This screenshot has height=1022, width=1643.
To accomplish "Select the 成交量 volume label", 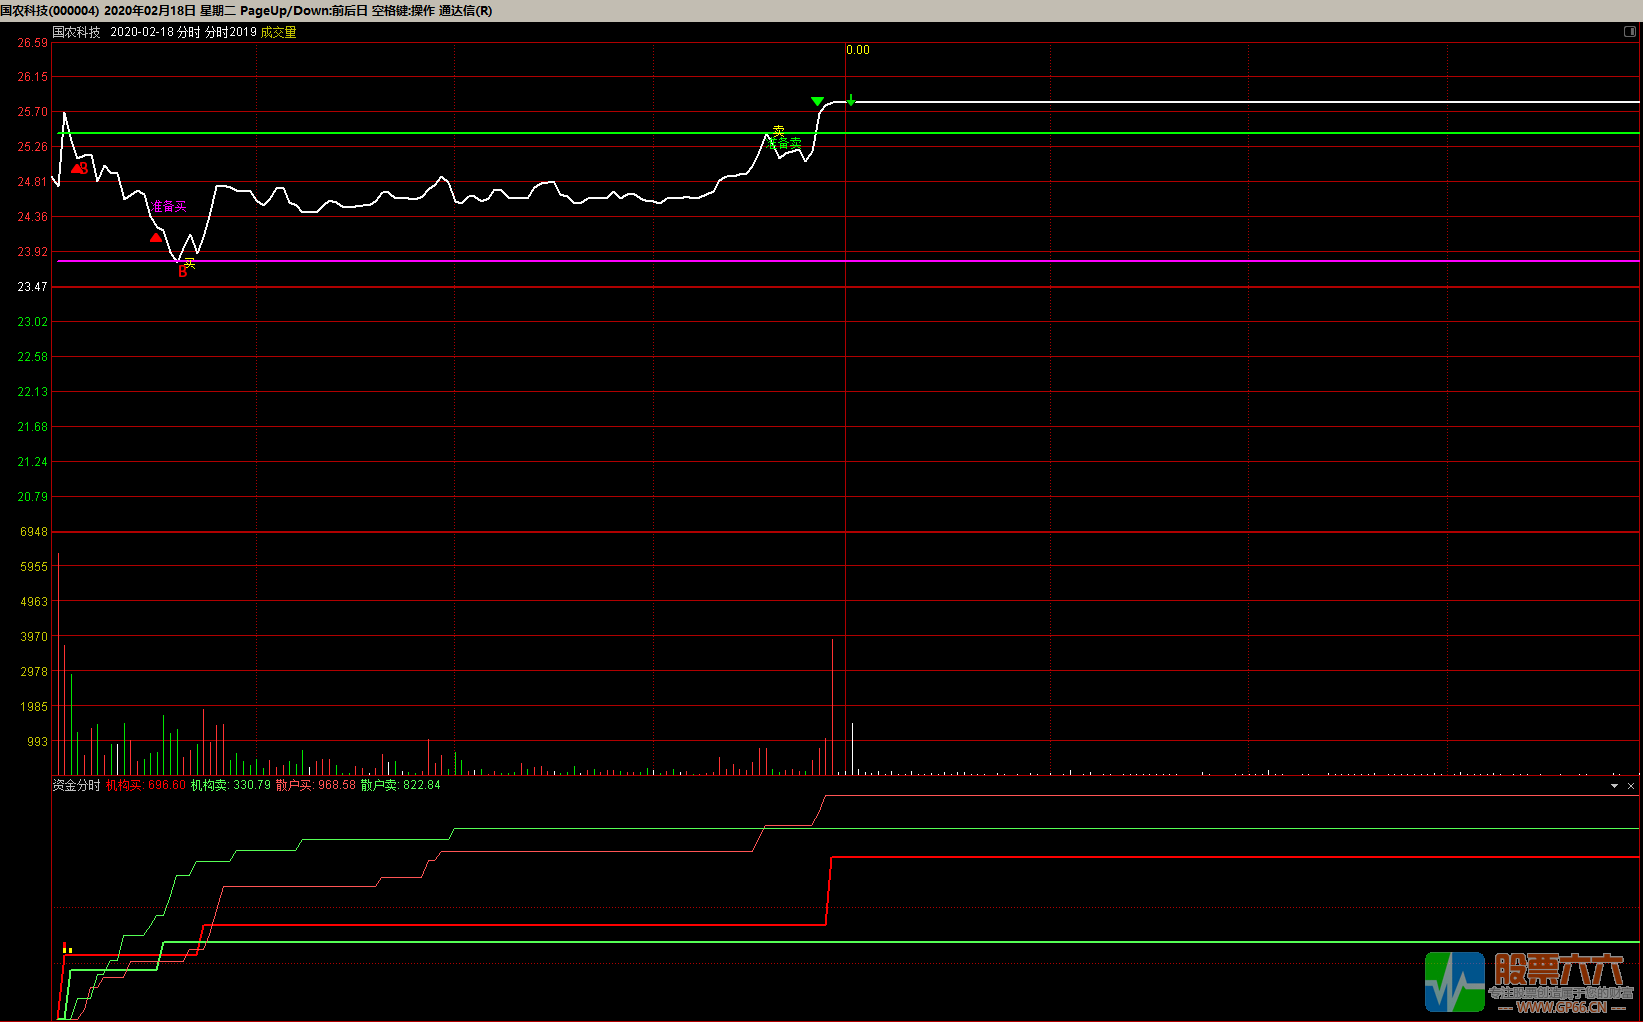I will pyautogui.click(x=278, y=32).
